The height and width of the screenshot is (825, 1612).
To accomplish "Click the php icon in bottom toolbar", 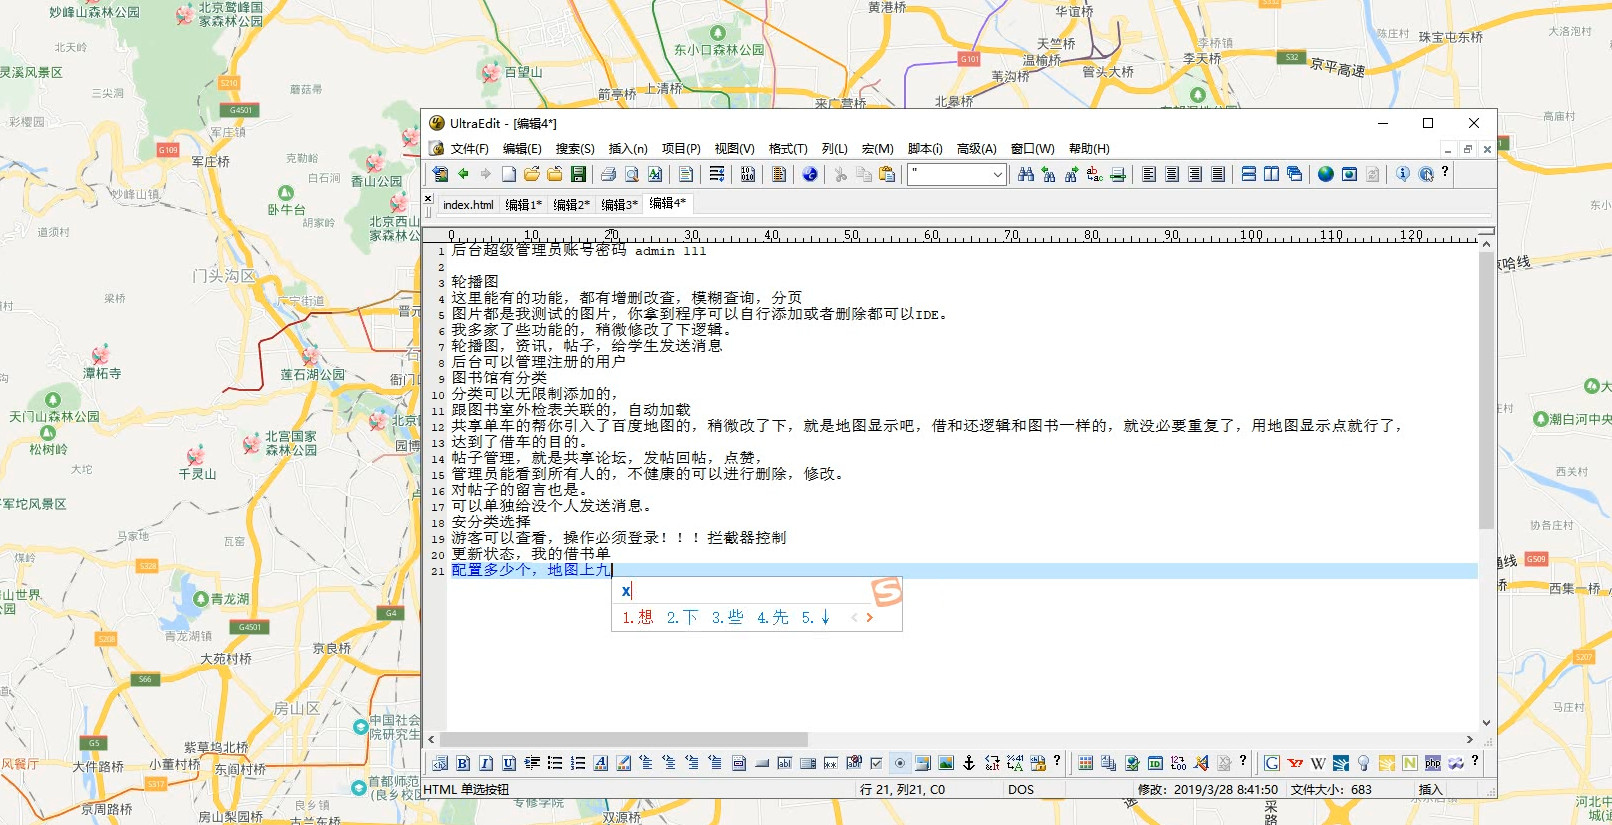I will coord(1433,763).
